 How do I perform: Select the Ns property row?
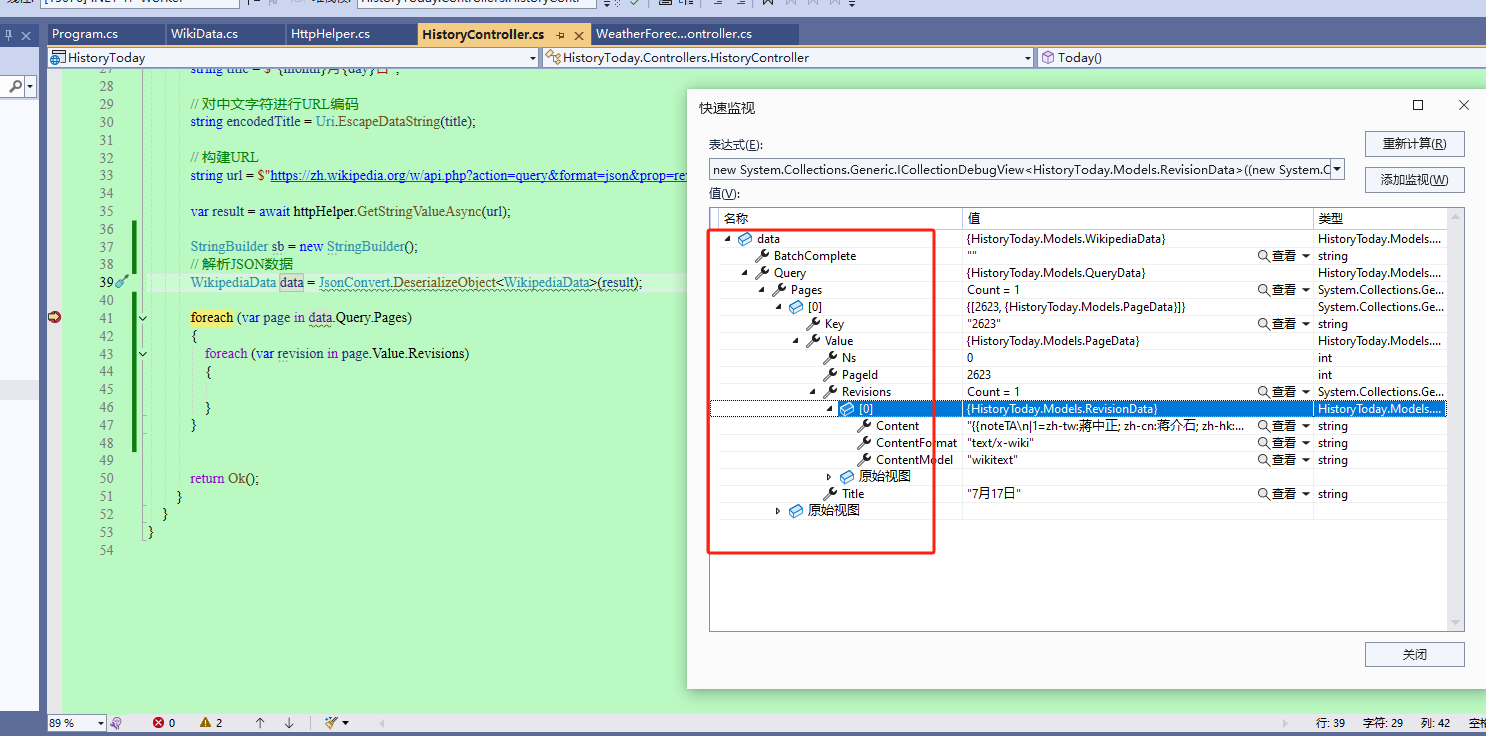[1078, 358]
